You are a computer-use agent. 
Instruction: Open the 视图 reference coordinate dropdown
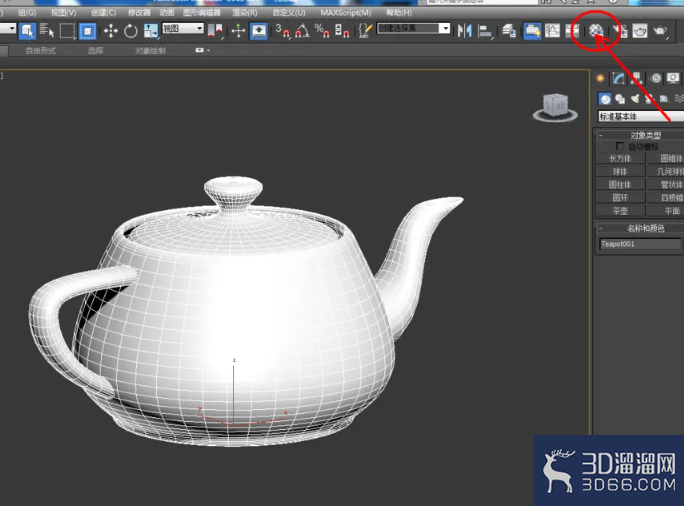pyautogui.click(x=183, y=29)
